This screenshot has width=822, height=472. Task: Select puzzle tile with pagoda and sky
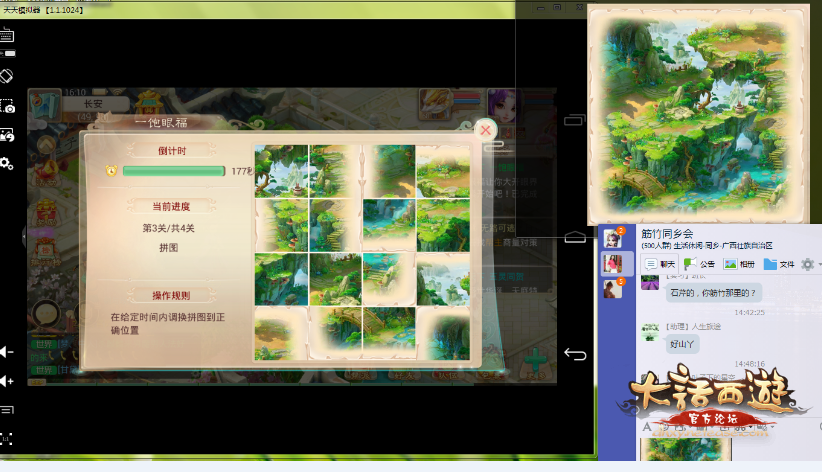pos(282,171)
